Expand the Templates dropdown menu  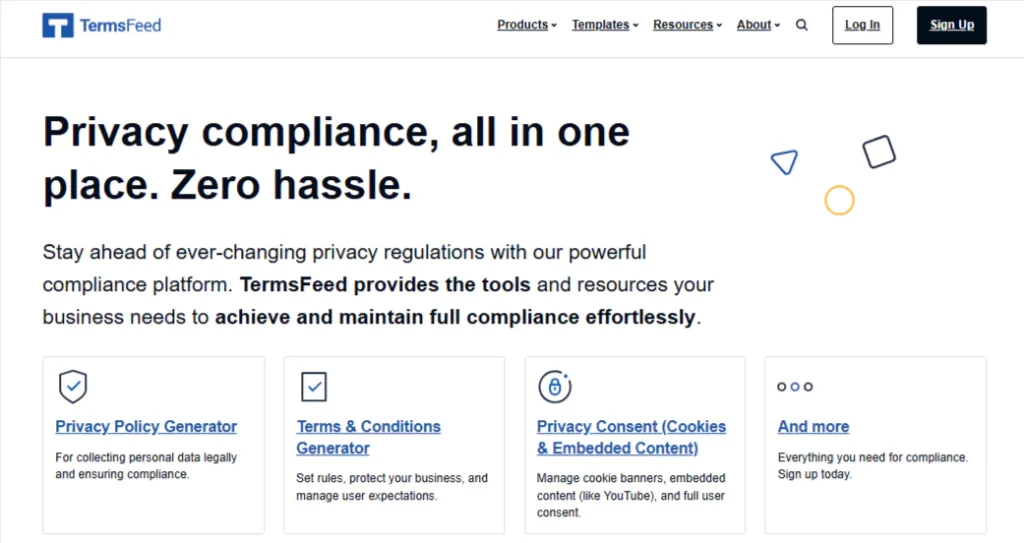point(605,25)
